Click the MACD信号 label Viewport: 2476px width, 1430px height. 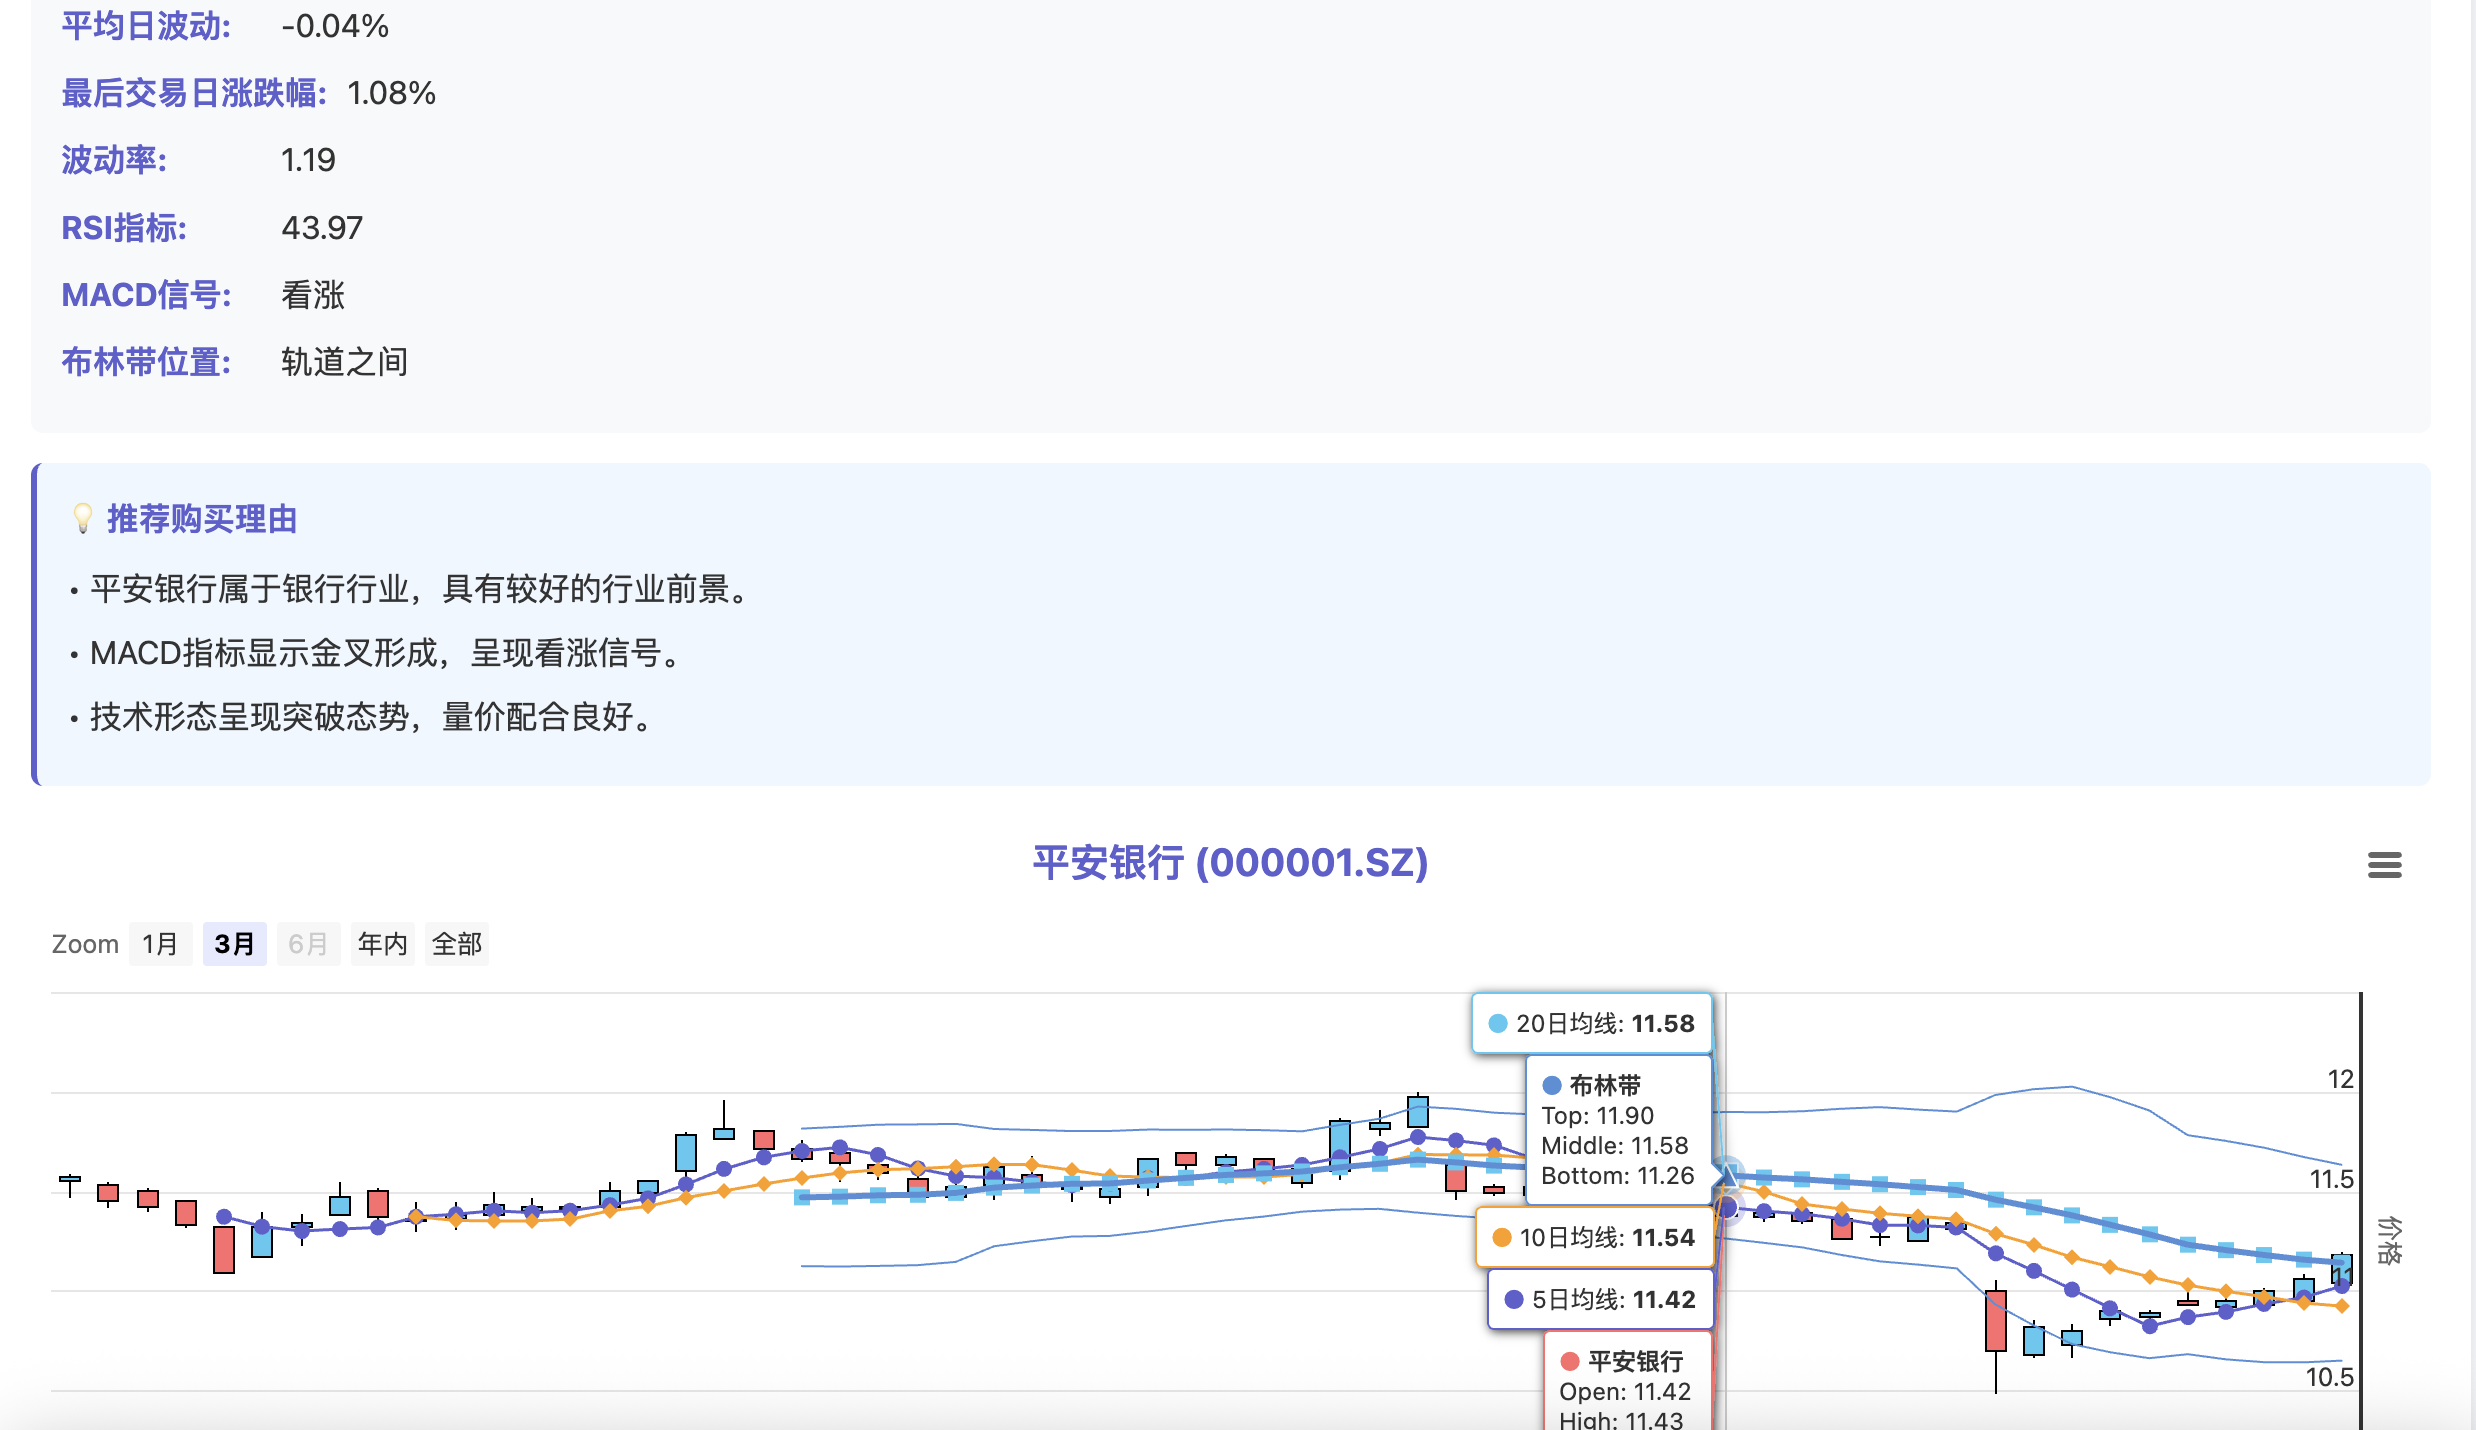click(x=146, y=295)
